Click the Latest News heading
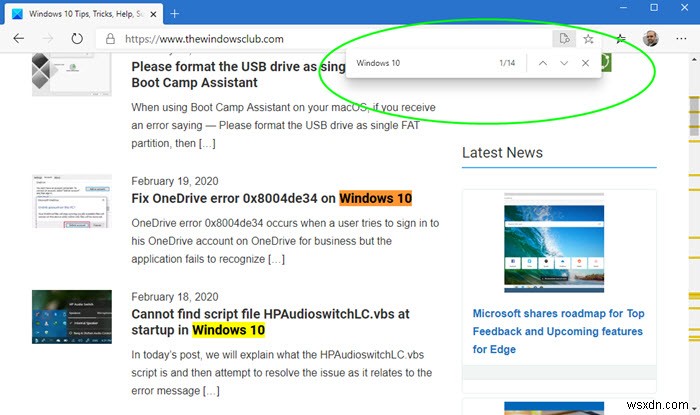The width and height of the screenshot is (700, 415). point(502,153)
